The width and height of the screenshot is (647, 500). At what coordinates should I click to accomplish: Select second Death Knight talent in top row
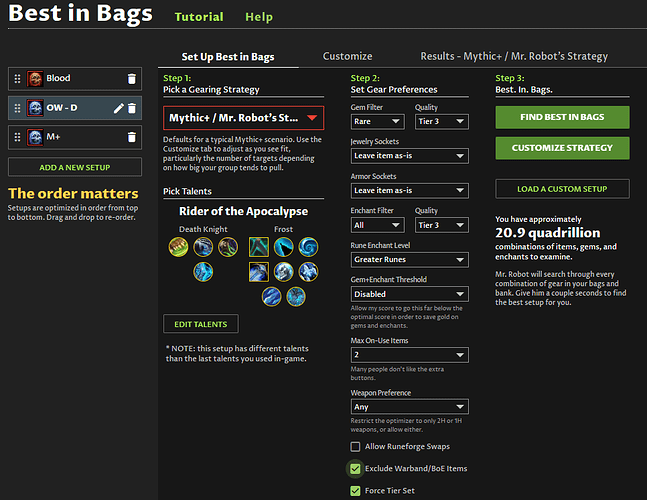203,247
